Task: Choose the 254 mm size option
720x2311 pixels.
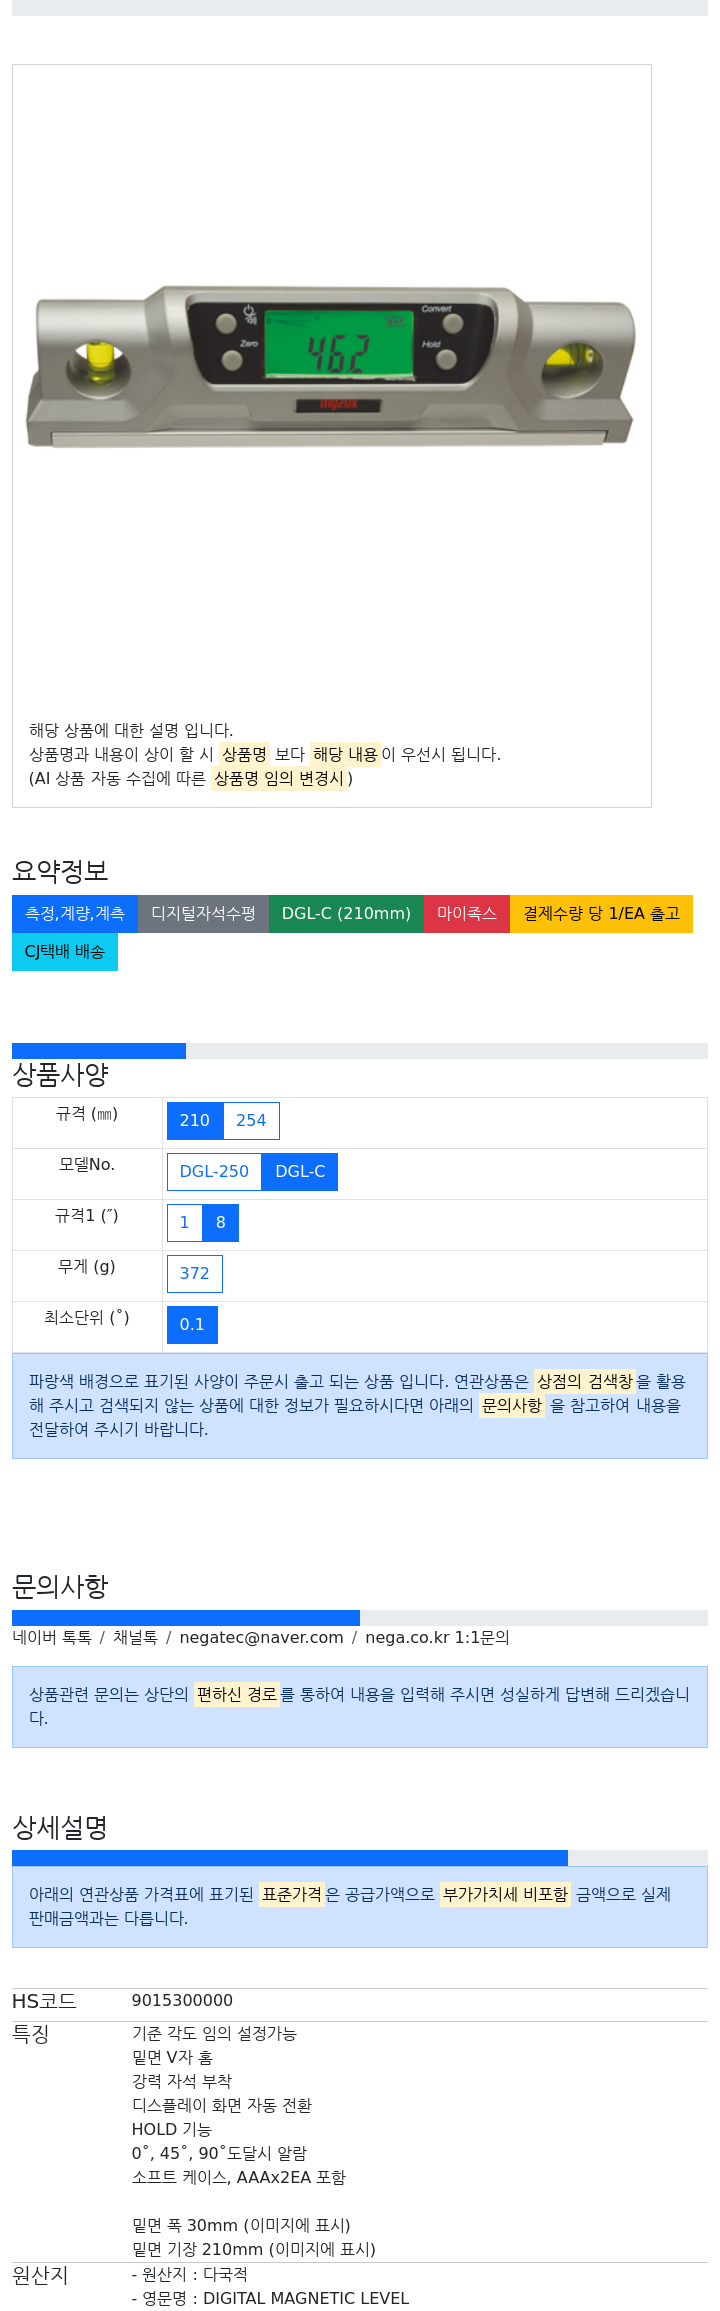Action: point(251,1121)
